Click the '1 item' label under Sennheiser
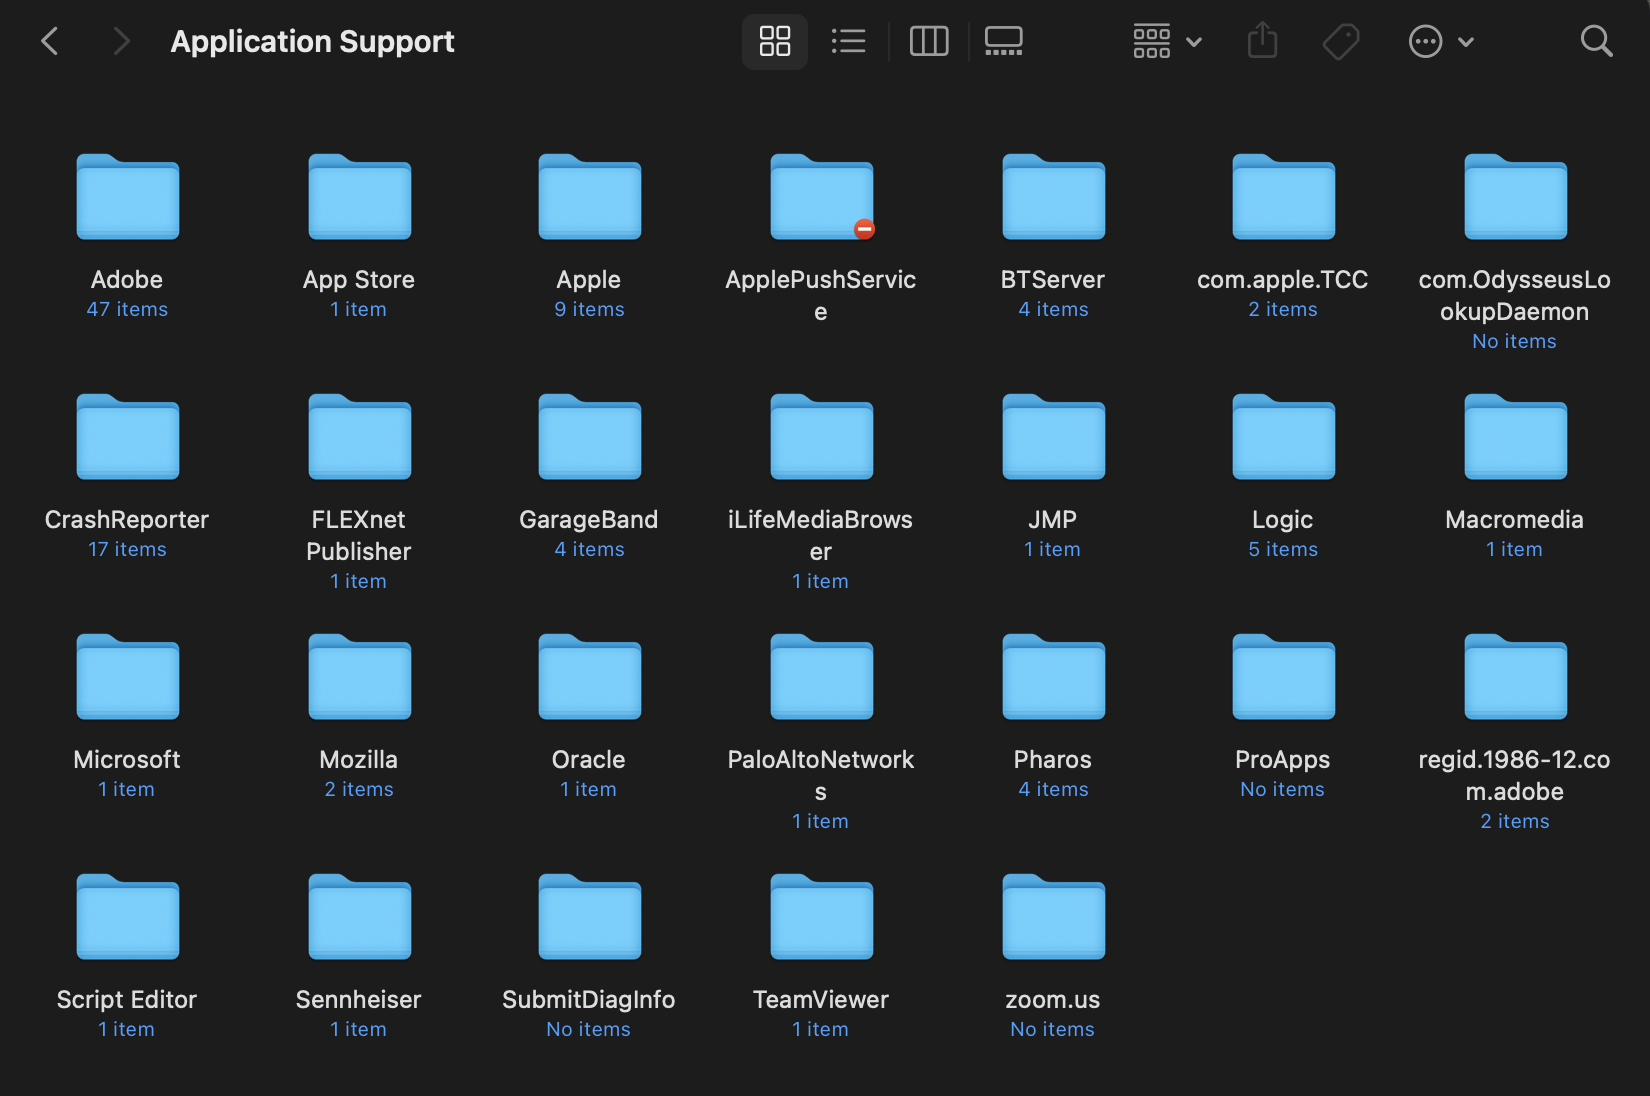1650x1096 pixels. (358, 1029)
